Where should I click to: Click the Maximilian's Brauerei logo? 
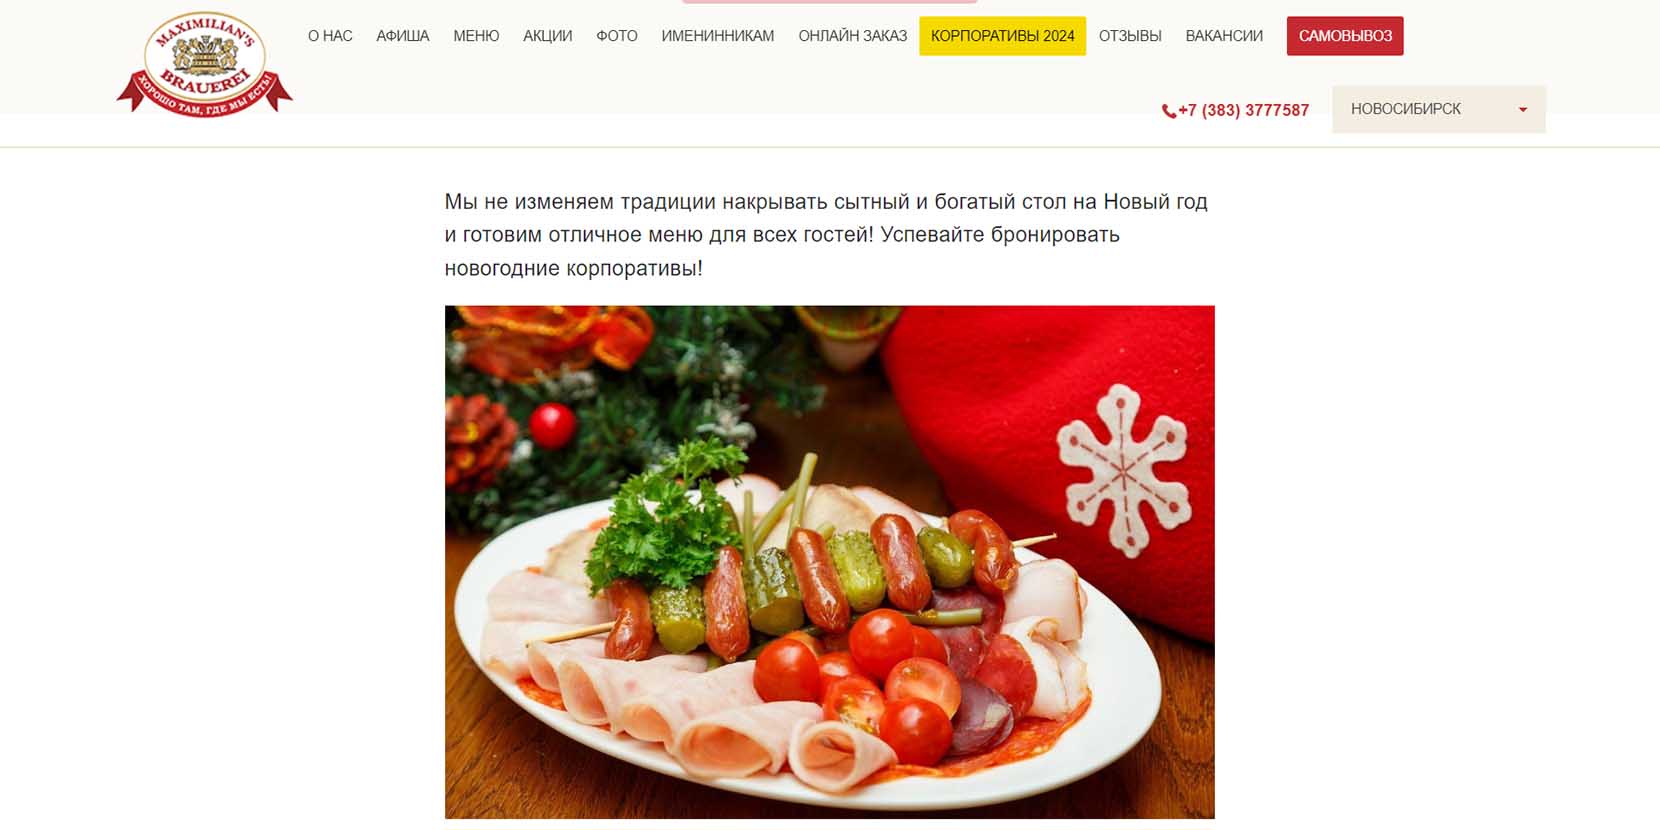tap(204, 64)
